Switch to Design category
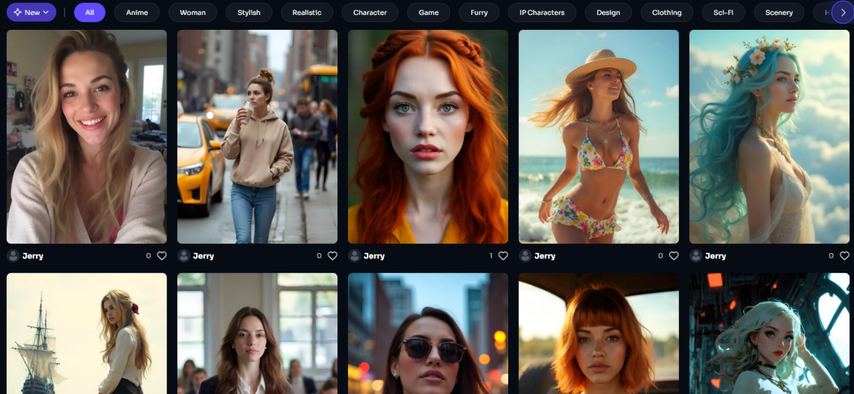 click(608, 12)
